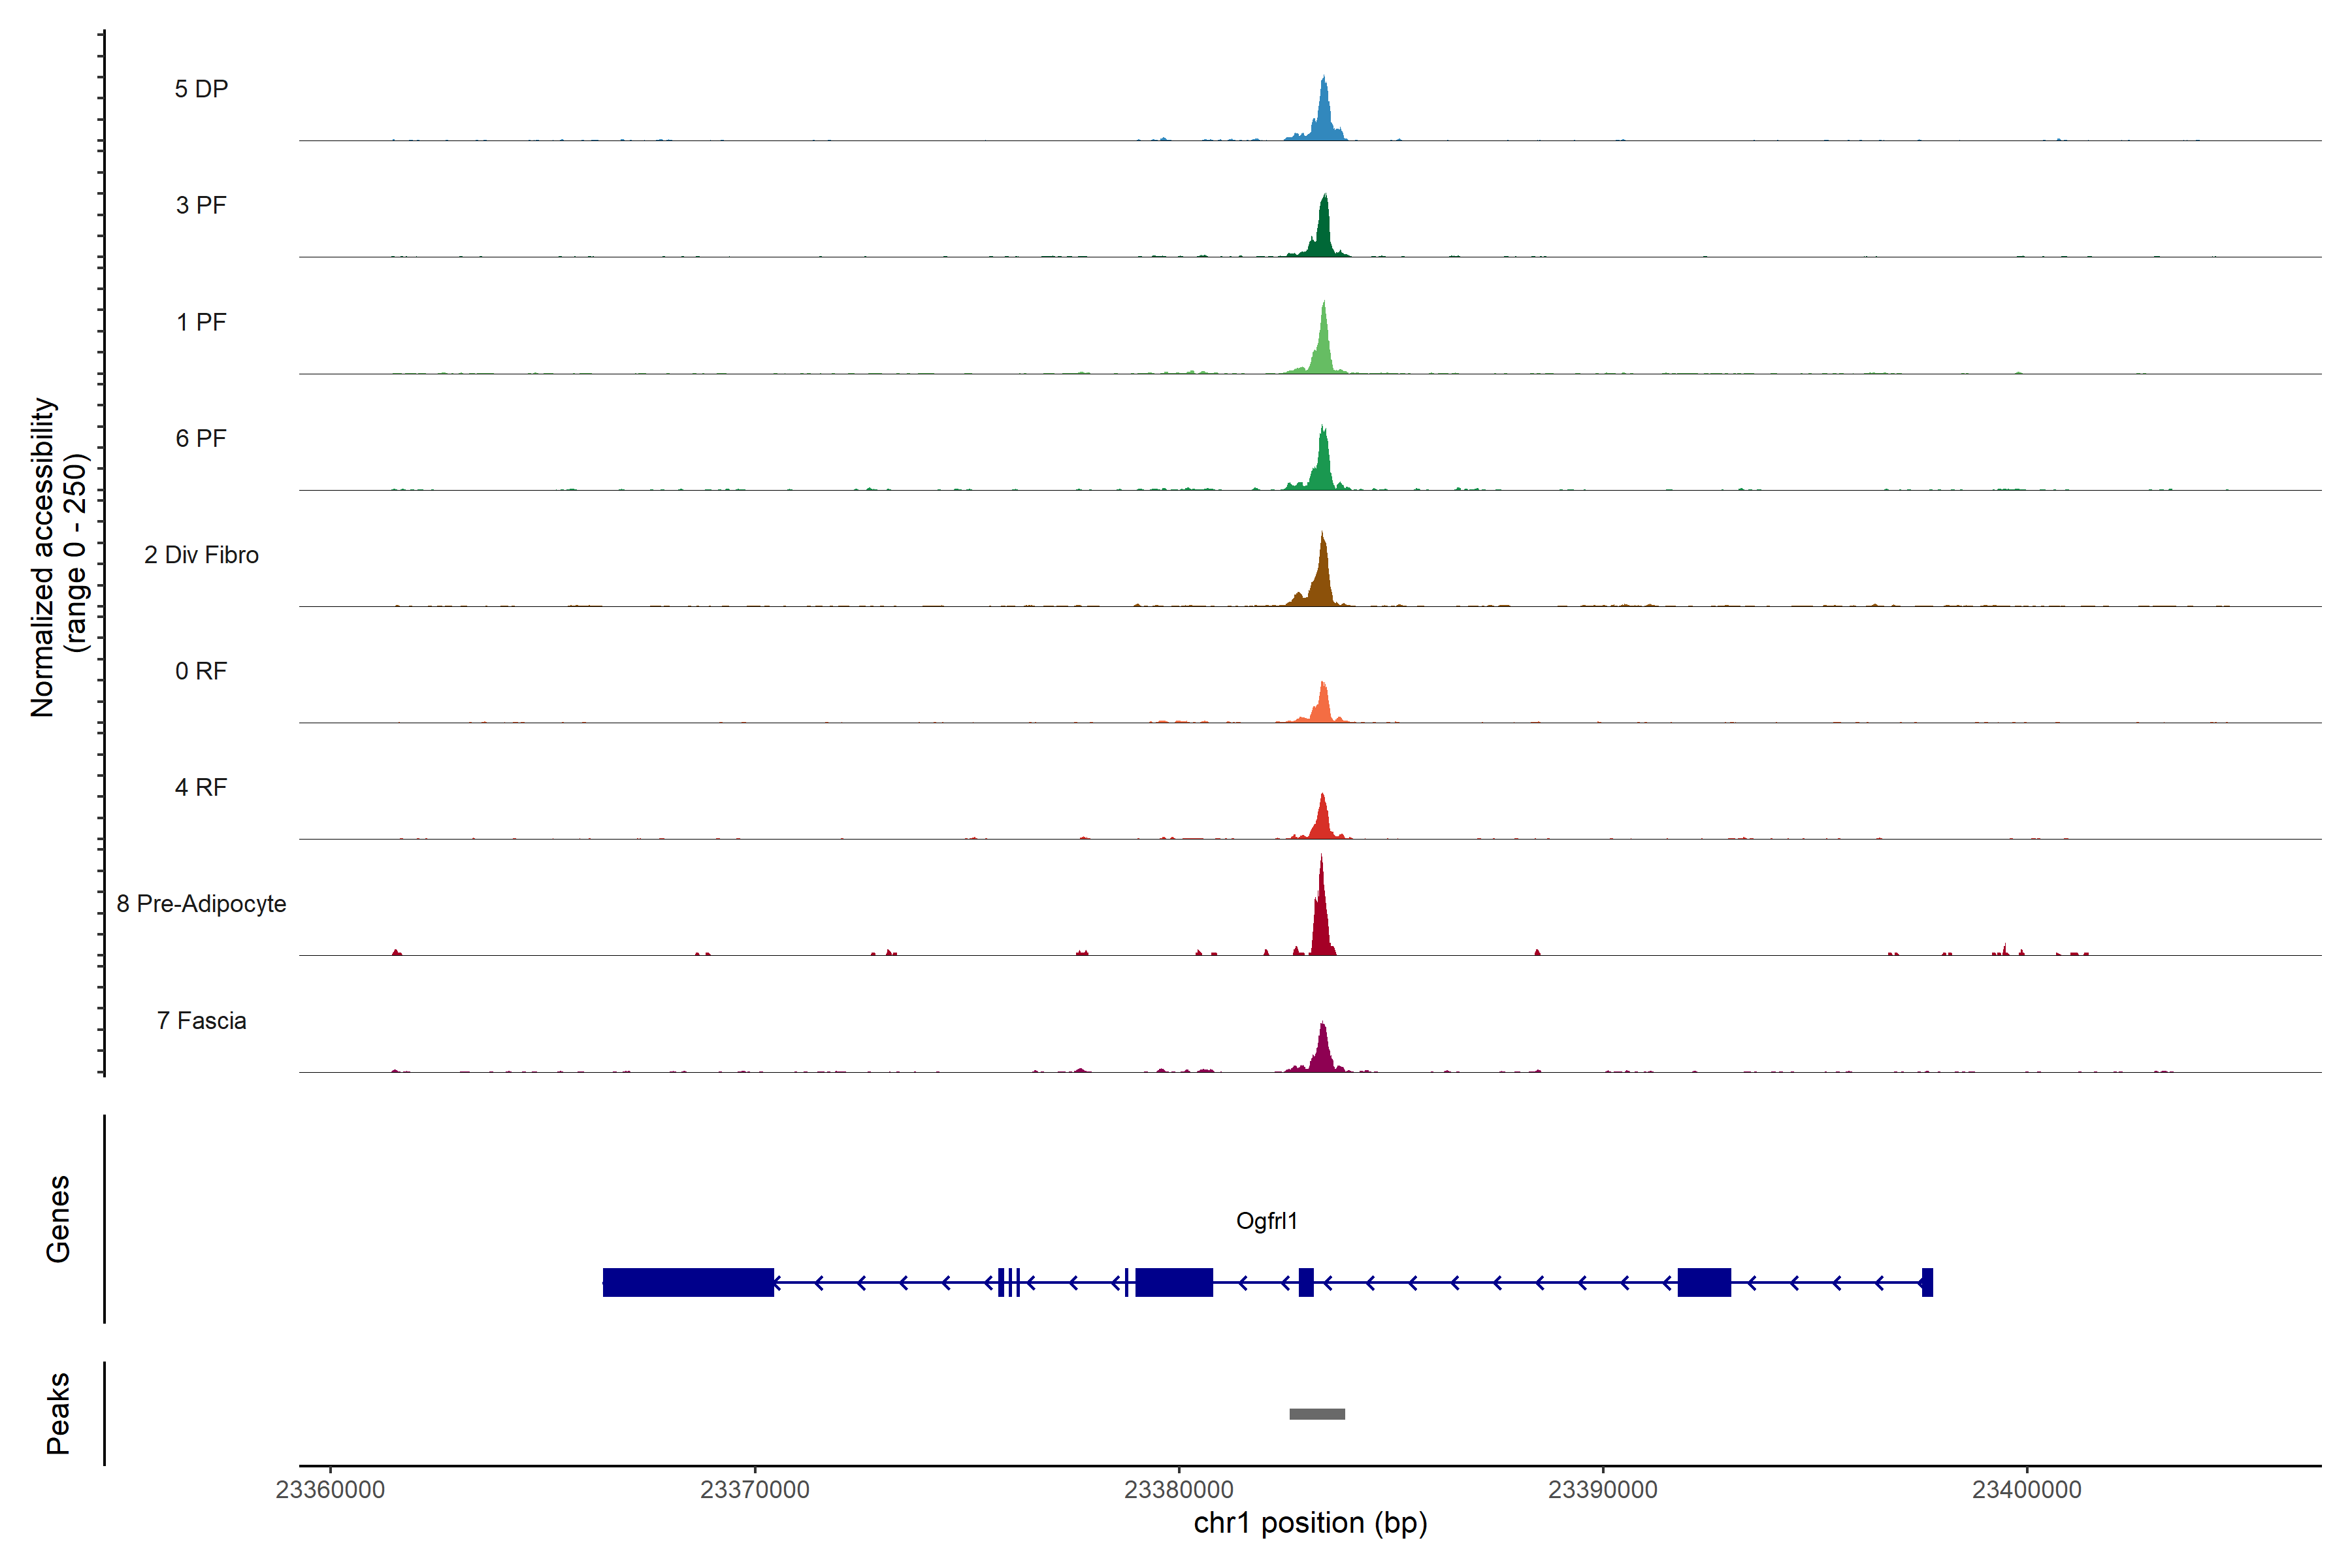Image resolution: width=2352 pixels, height=1568 pixels.
Task: Click the brown 2 Div Fibro peak
Action: click(x=1322, y=580)
